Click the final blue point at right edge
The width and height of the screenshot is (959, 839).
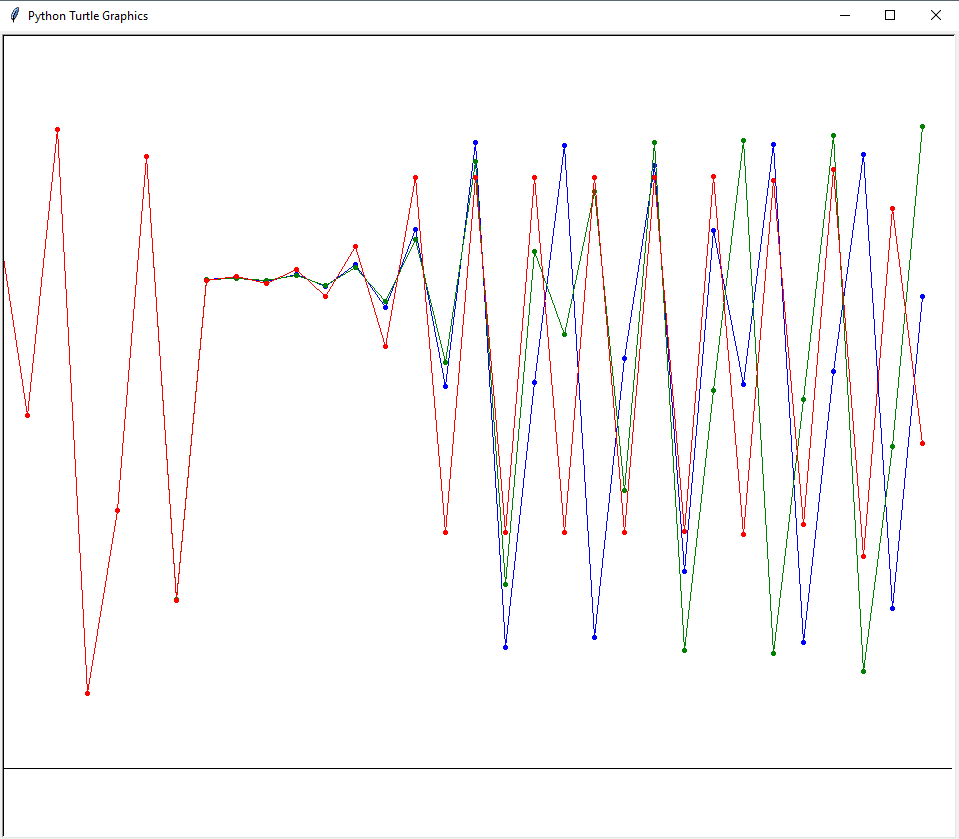pos(922,296)
